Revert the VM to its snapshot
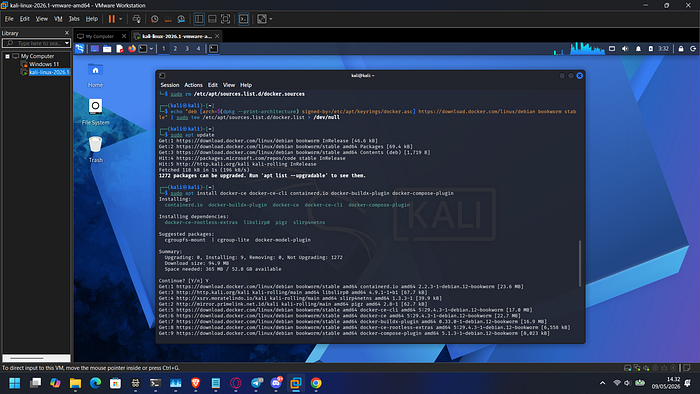The width and height of the screenshot is (700, 394). [168, 19]
